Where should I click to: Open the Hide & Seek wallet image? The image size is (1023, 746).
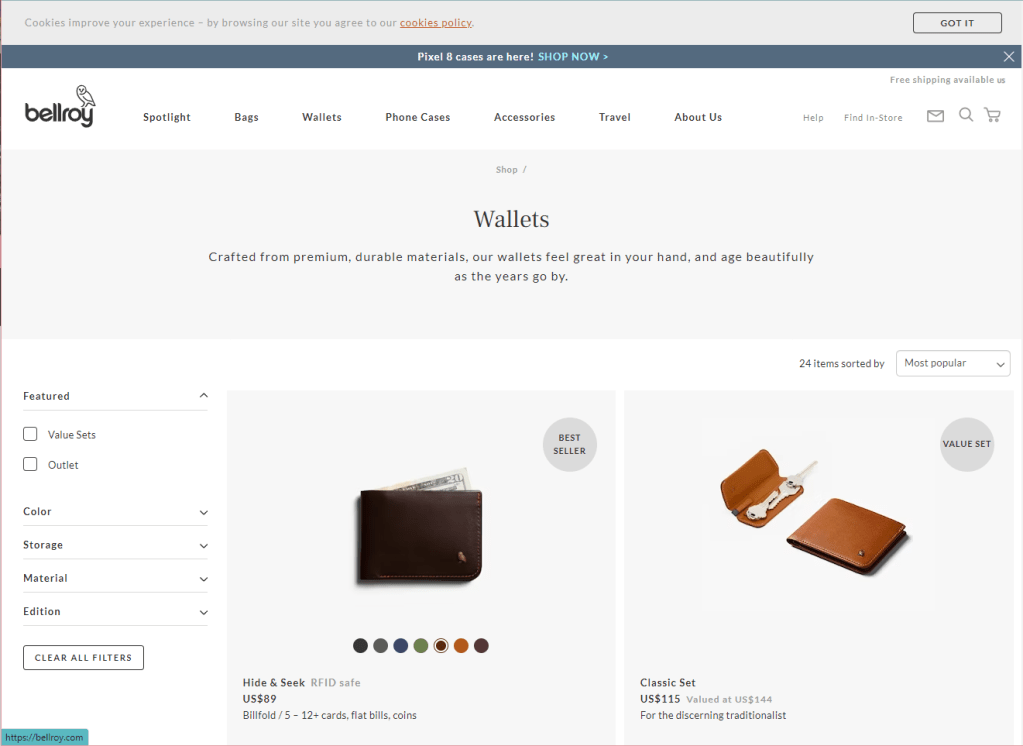(x=421, y=527)
